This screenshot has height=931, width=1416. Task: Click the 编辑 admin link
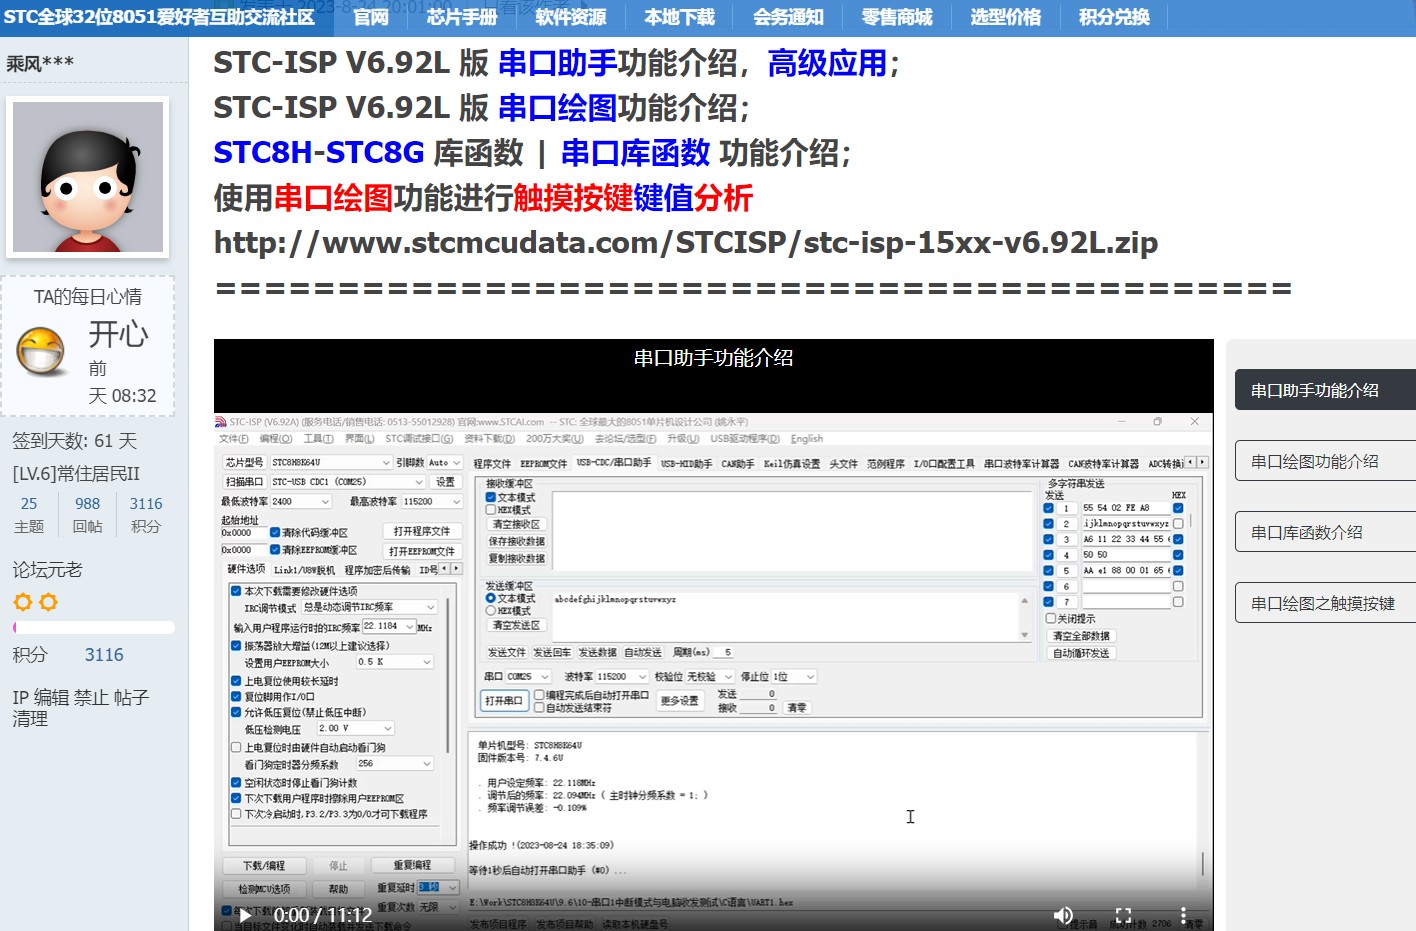pyautogui.click(x=51, y=697)
